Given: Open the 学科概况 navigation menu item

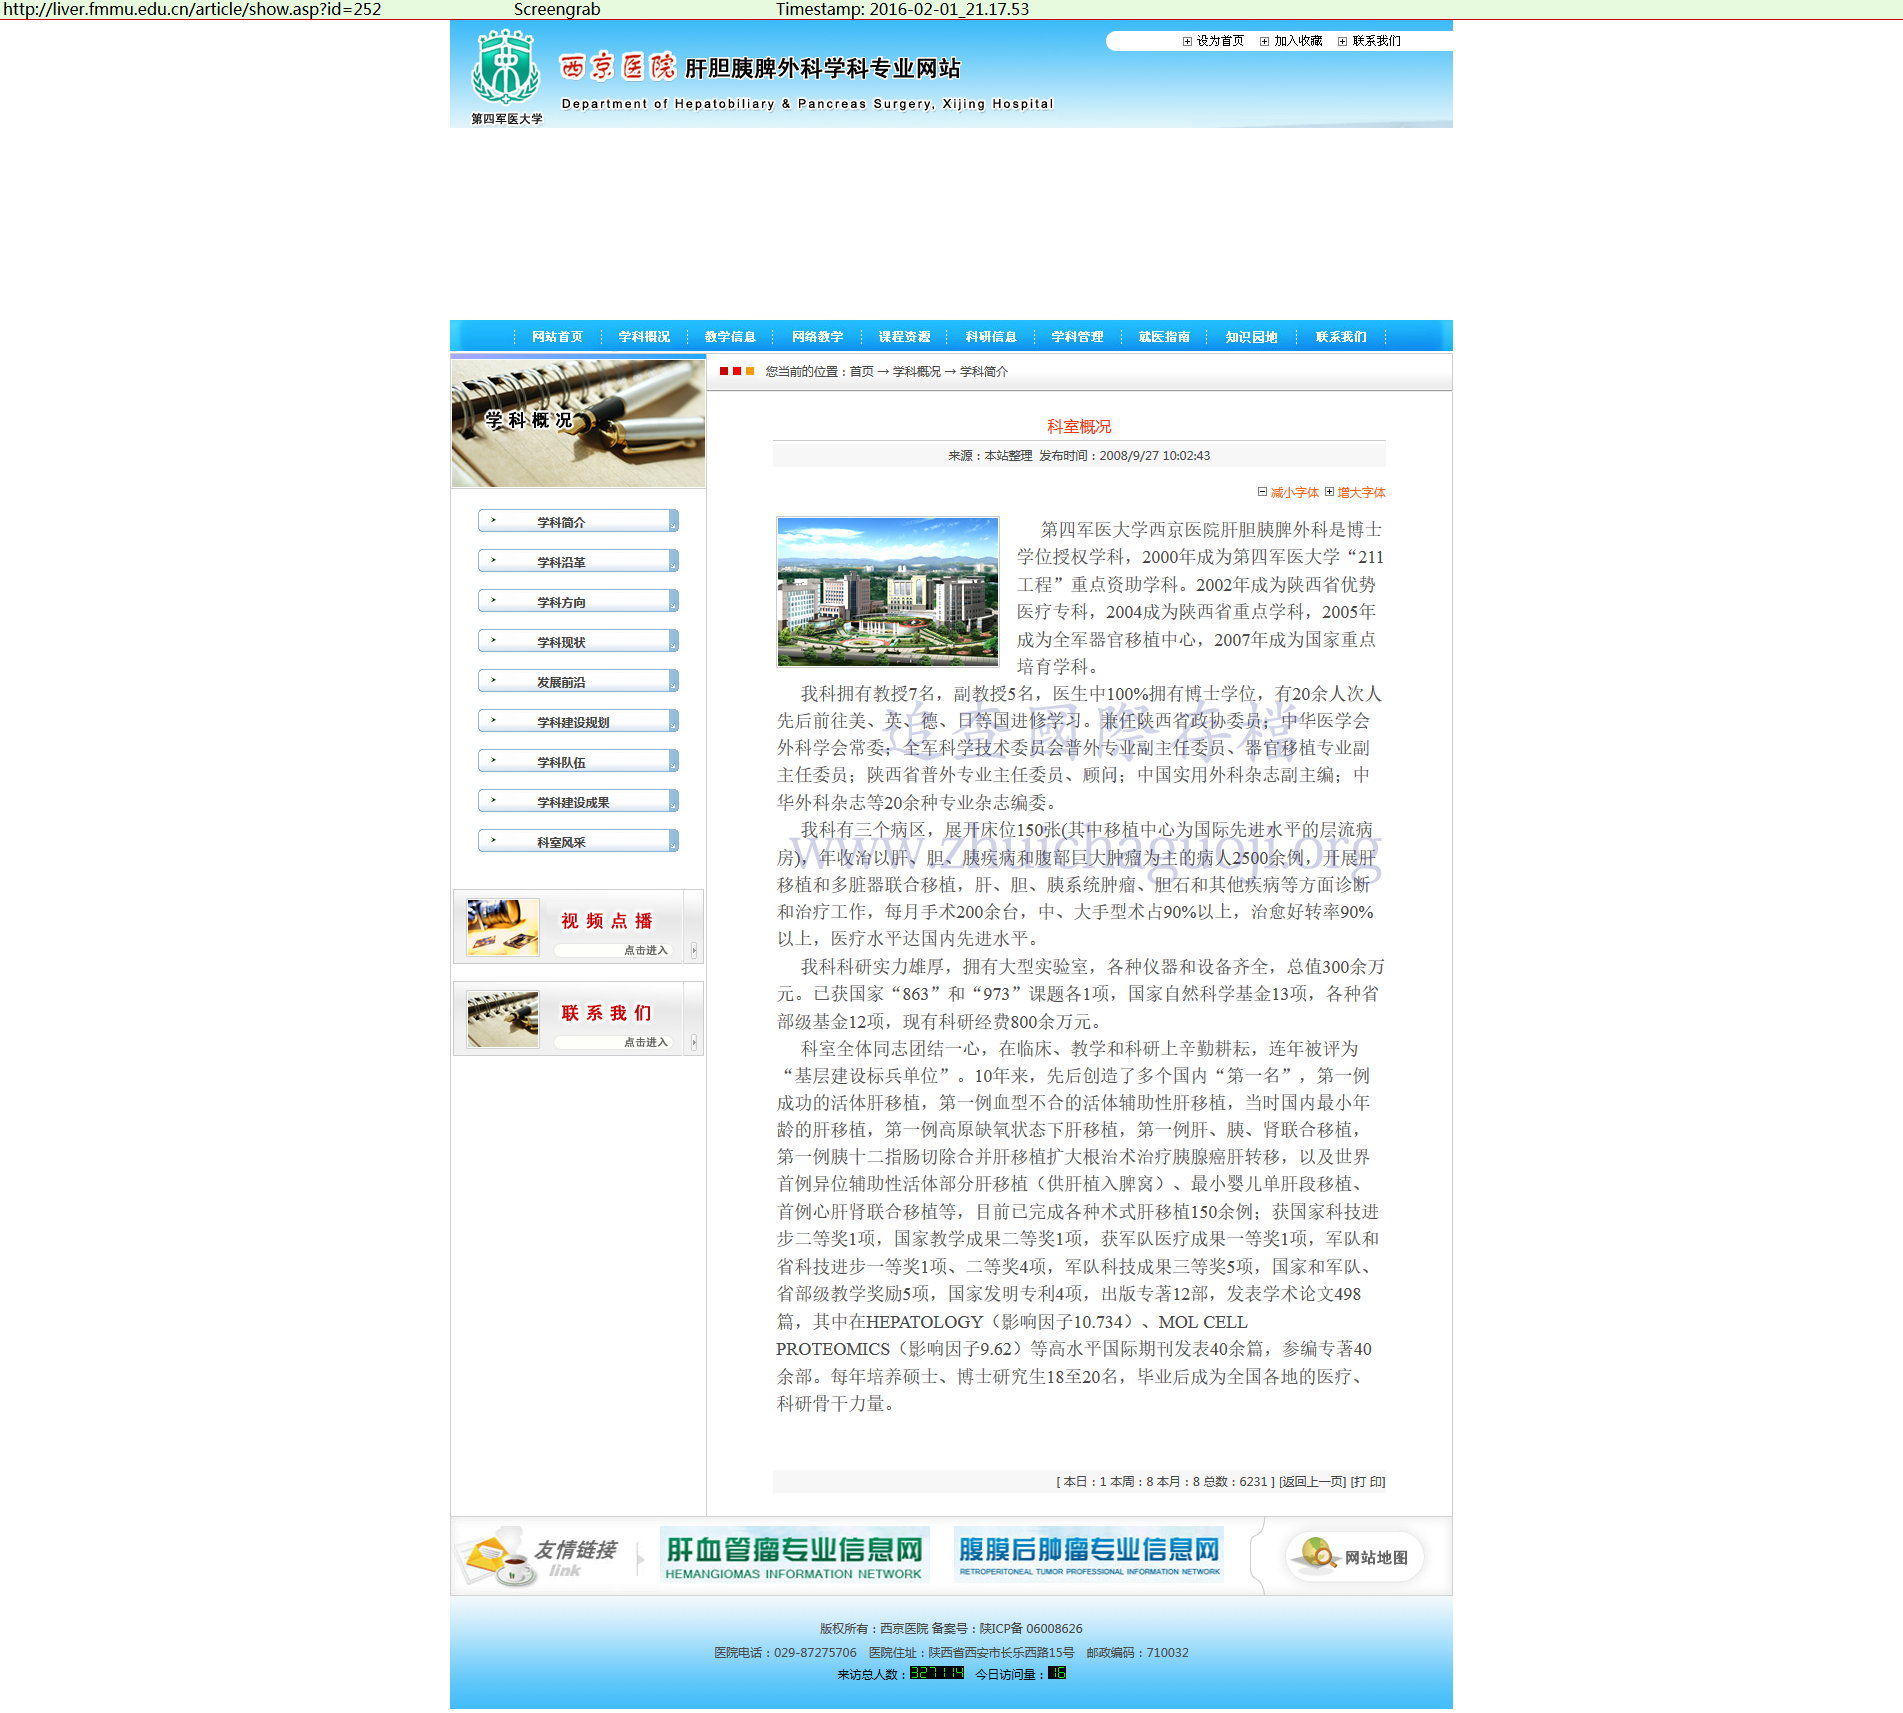Looking at the screenshot, I should (644, 337).
